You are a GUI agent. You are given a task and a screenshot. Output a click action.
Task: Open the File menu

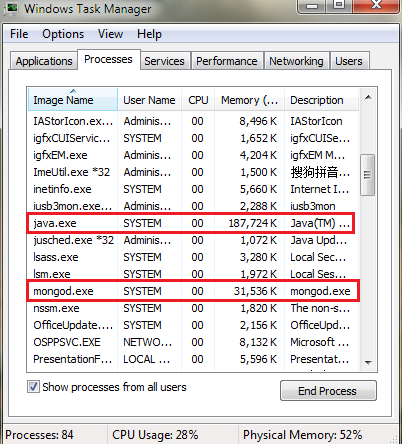pos(19,34)
